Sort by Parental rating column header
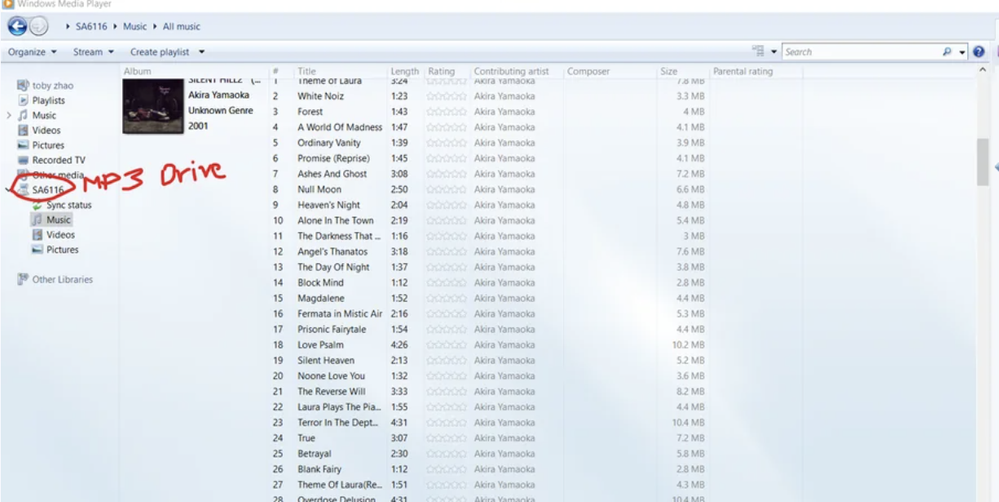999x502 pixels. coord(742,71)
